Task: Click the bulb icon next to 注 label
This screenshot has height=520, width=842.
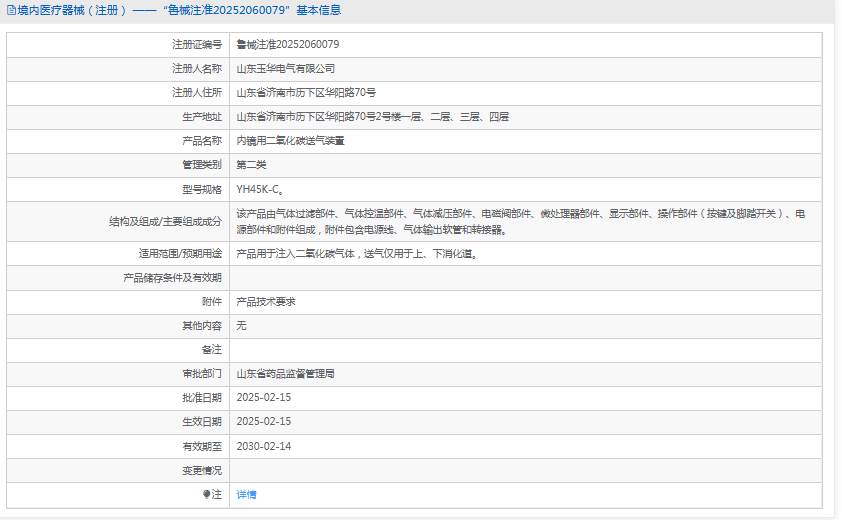Action: [x=207, y=494]
